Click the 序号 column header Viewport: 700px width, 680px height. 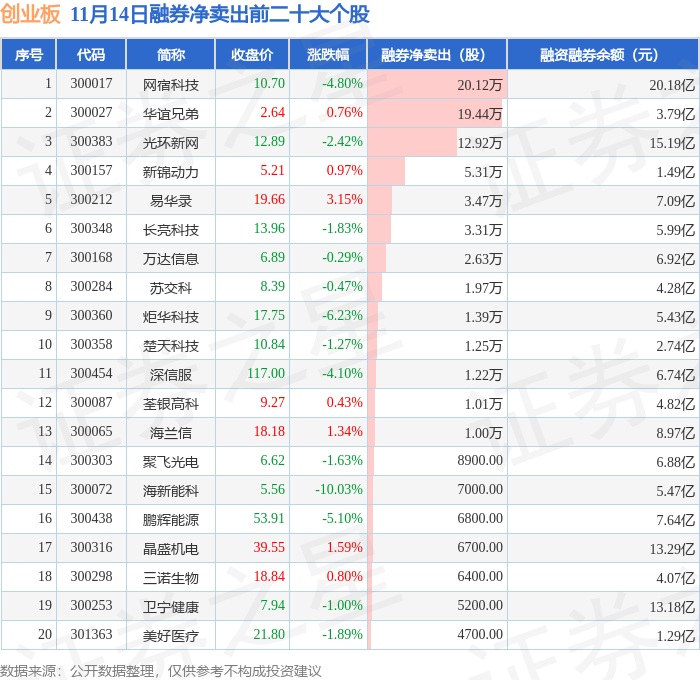click(x=29, y=54)
